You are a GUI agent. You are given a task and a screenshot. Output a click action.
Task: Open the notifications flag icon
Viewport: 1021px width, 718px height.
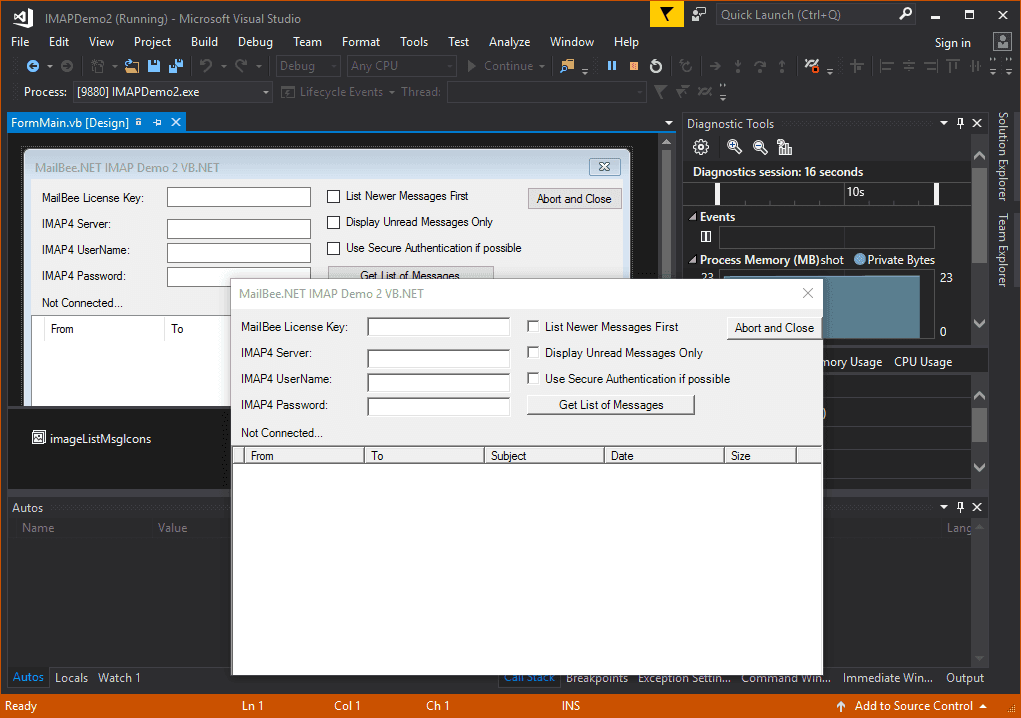(x=667, y=14)
